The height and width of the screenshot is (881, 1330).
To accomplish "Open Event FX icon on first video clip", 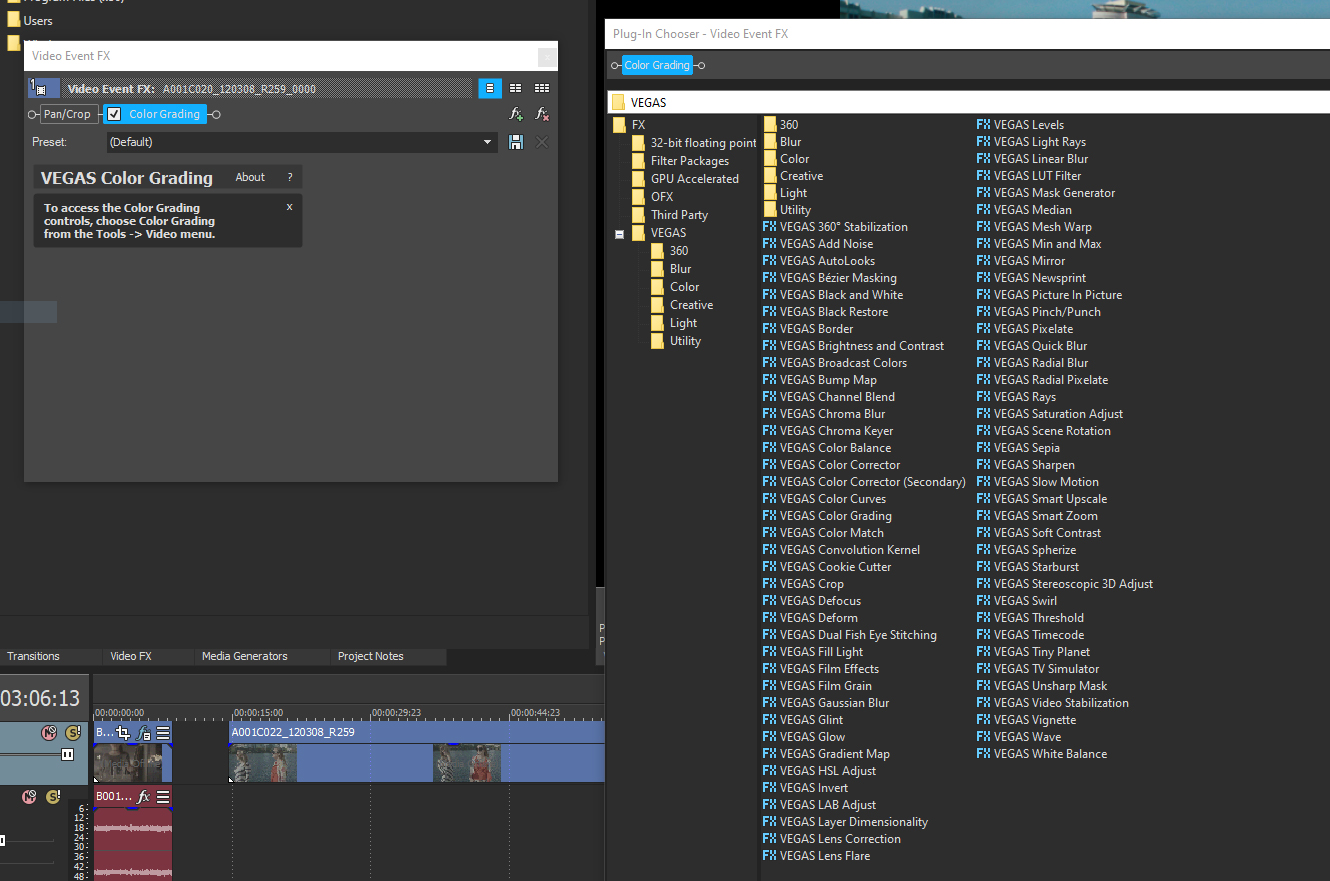I will pos(143,733).
